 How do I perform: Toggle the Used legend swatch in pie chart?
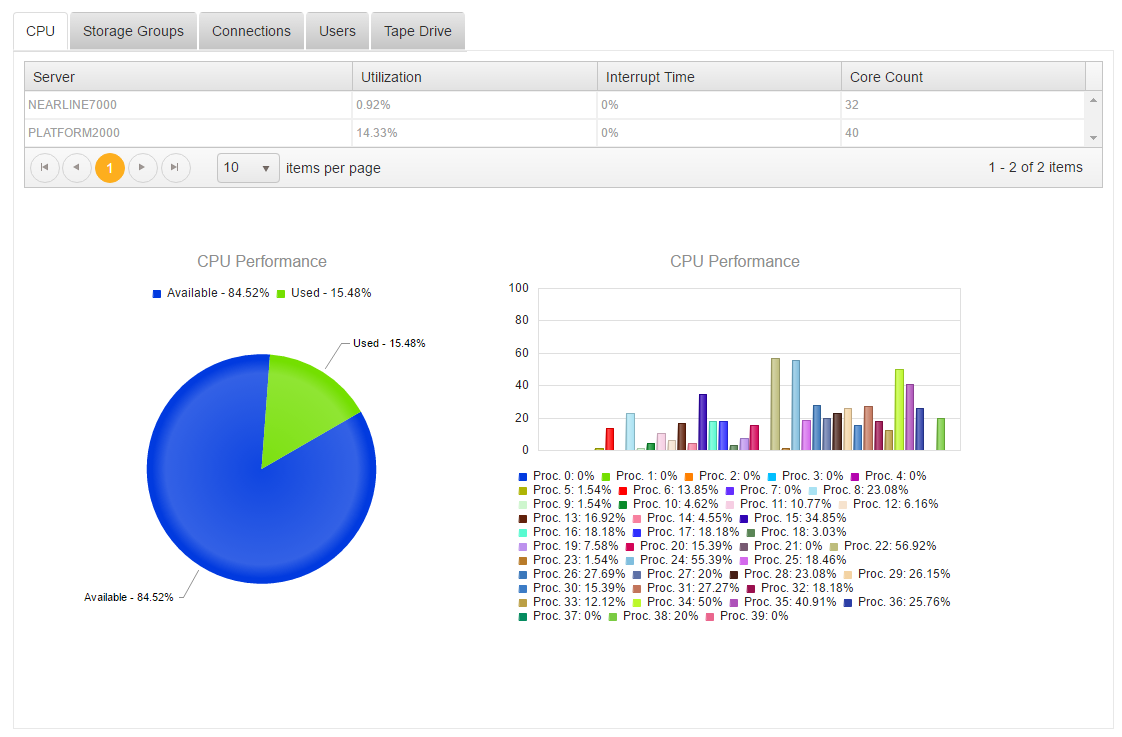click(281, 293)
